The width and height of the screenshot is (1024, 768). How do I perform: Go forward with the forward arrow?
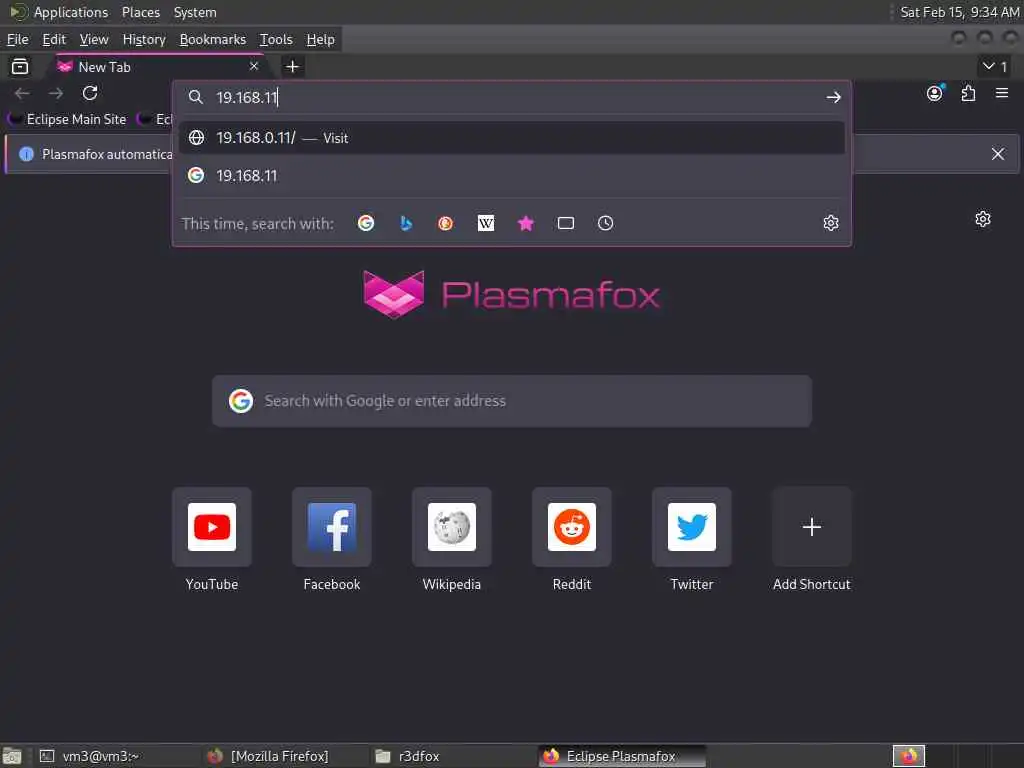(x=56, y=93)
